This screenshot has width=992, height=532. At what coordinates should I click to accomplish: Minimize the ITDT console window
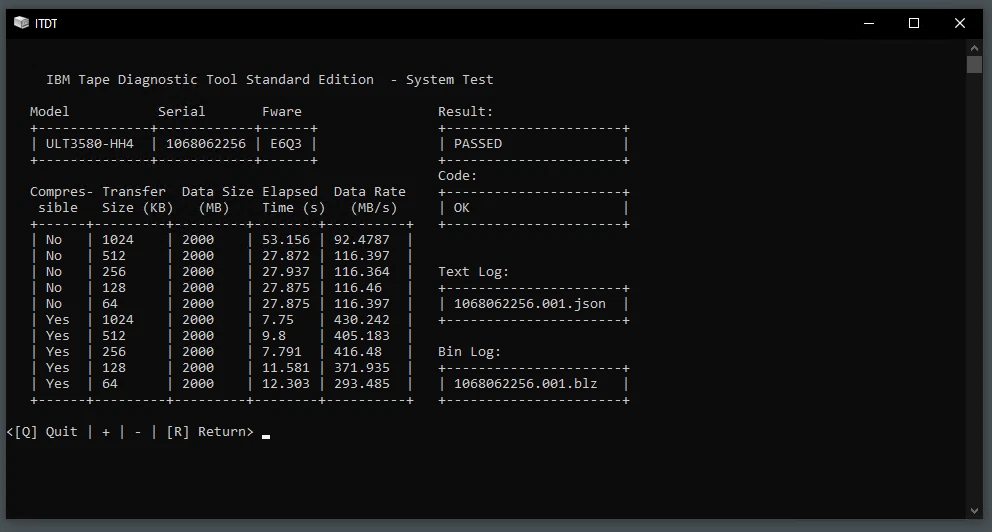coord(869,23)
